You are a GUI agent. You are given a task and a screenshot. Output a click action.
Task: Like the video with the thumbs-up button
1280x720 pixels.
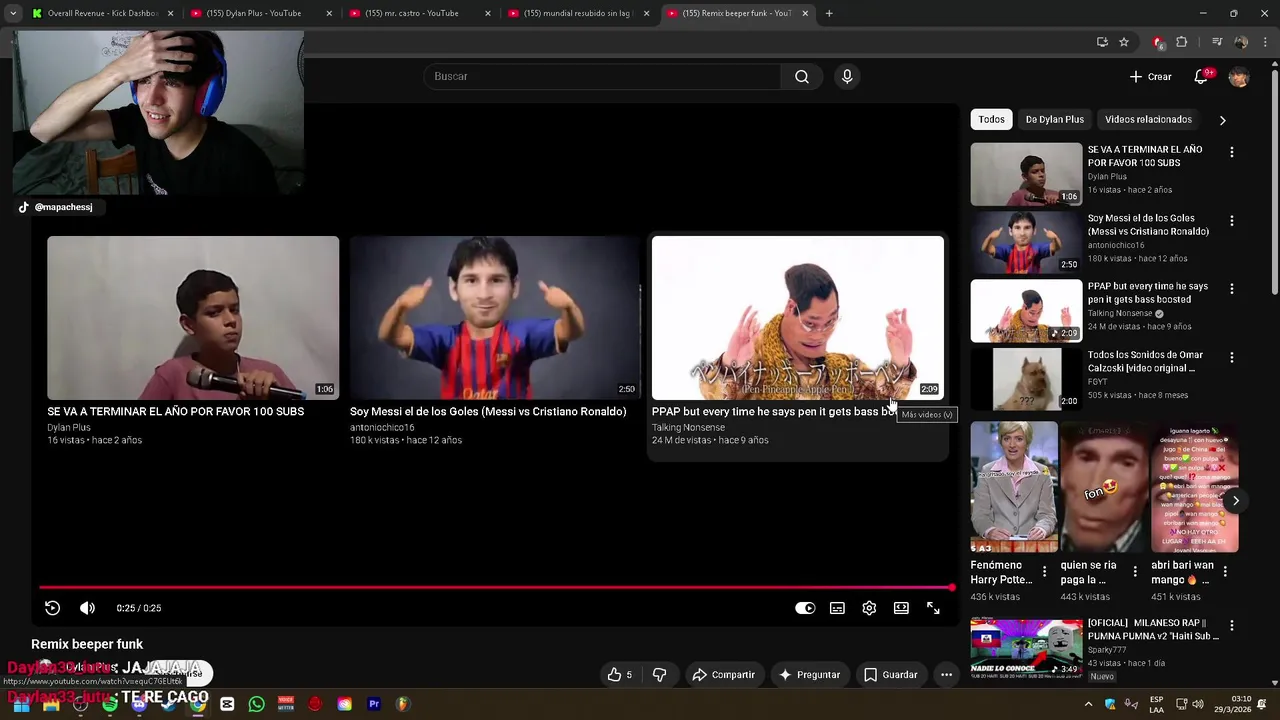pyautogui.click(x=620, y=675)
